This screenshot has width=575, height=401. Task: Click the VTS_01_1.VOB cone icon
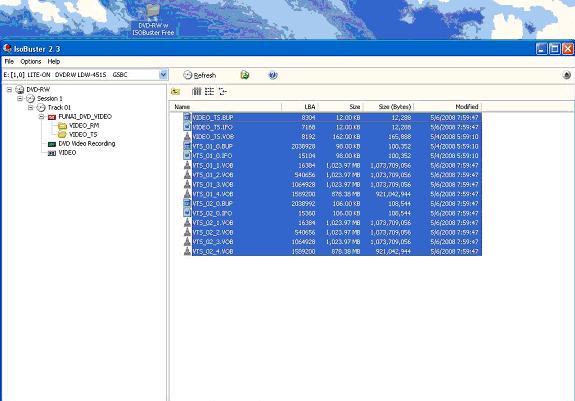point(187,165)
